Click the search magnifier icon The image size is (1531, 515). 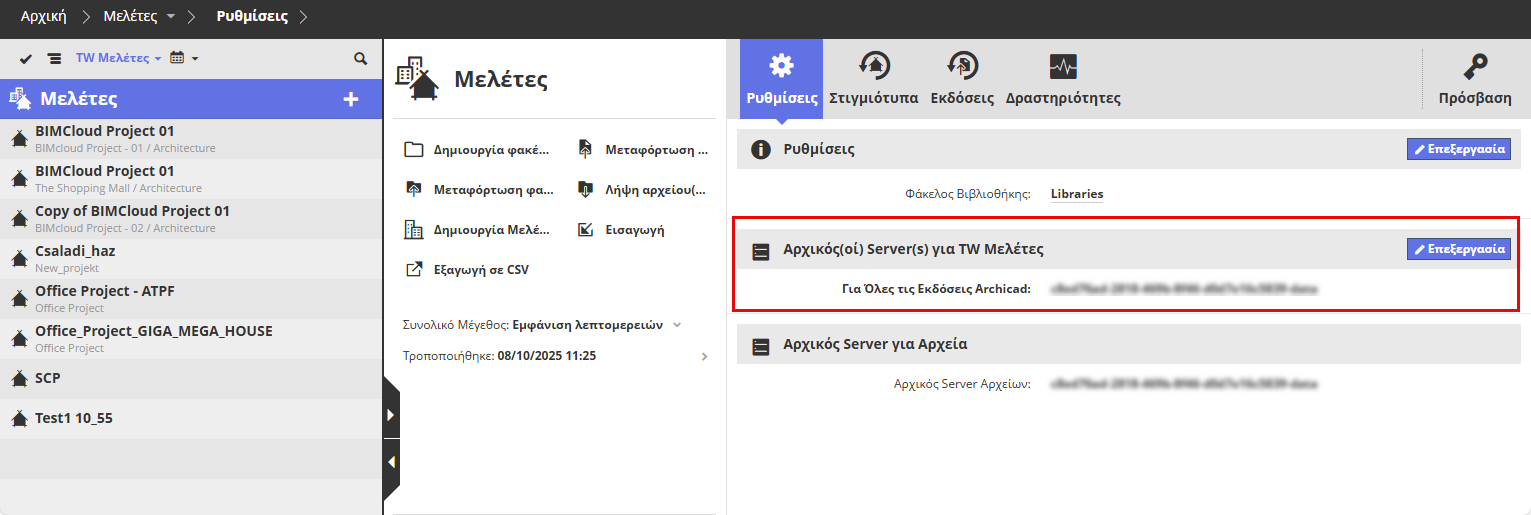(x=360, y=59)
